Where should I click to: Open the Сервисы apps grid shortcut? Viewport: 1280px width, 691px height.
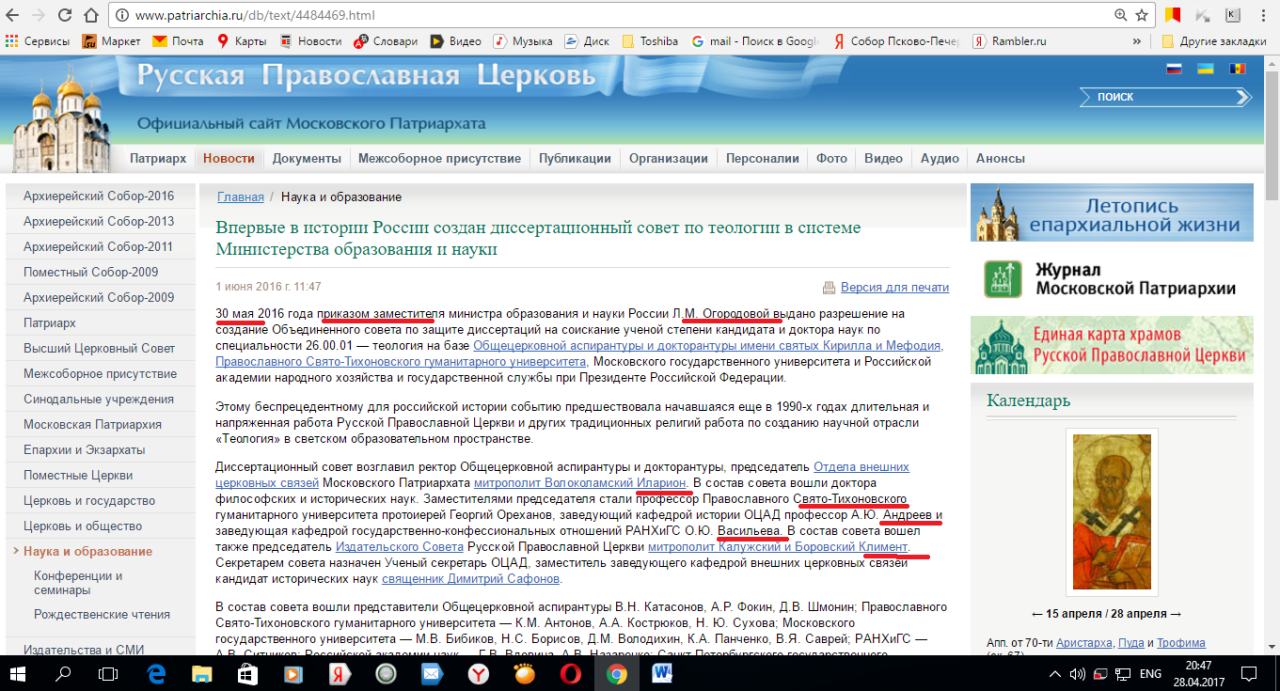click(x=38, y=41)
